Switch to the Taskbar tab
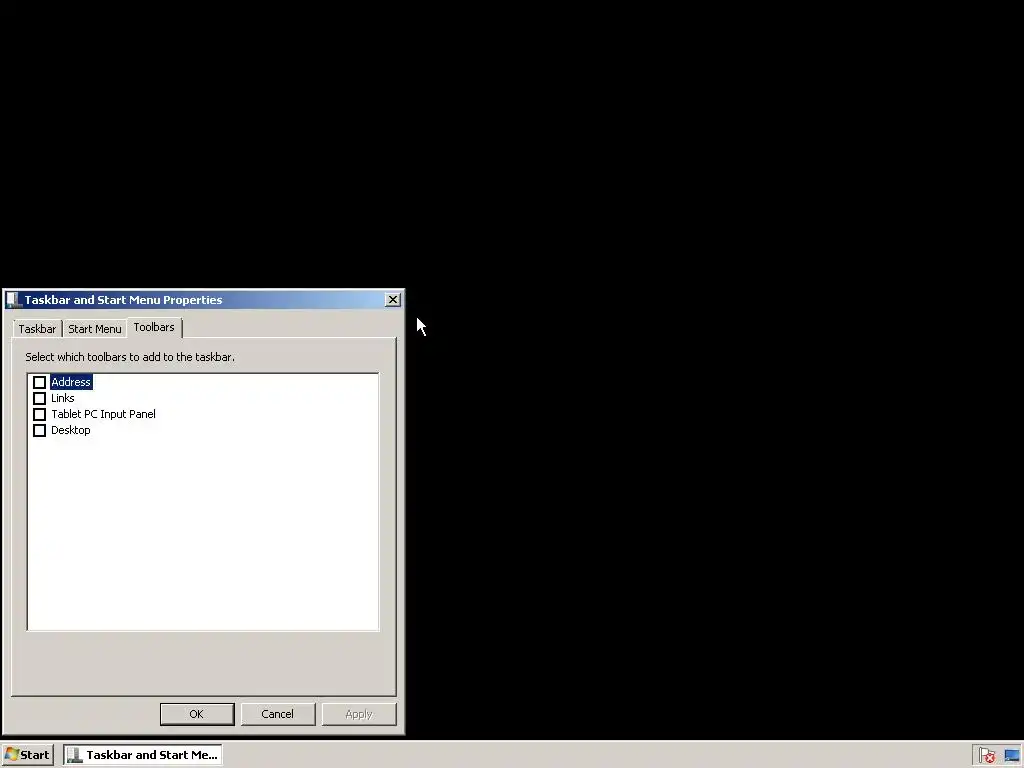 pyautogui.click(x=37, y=328)
